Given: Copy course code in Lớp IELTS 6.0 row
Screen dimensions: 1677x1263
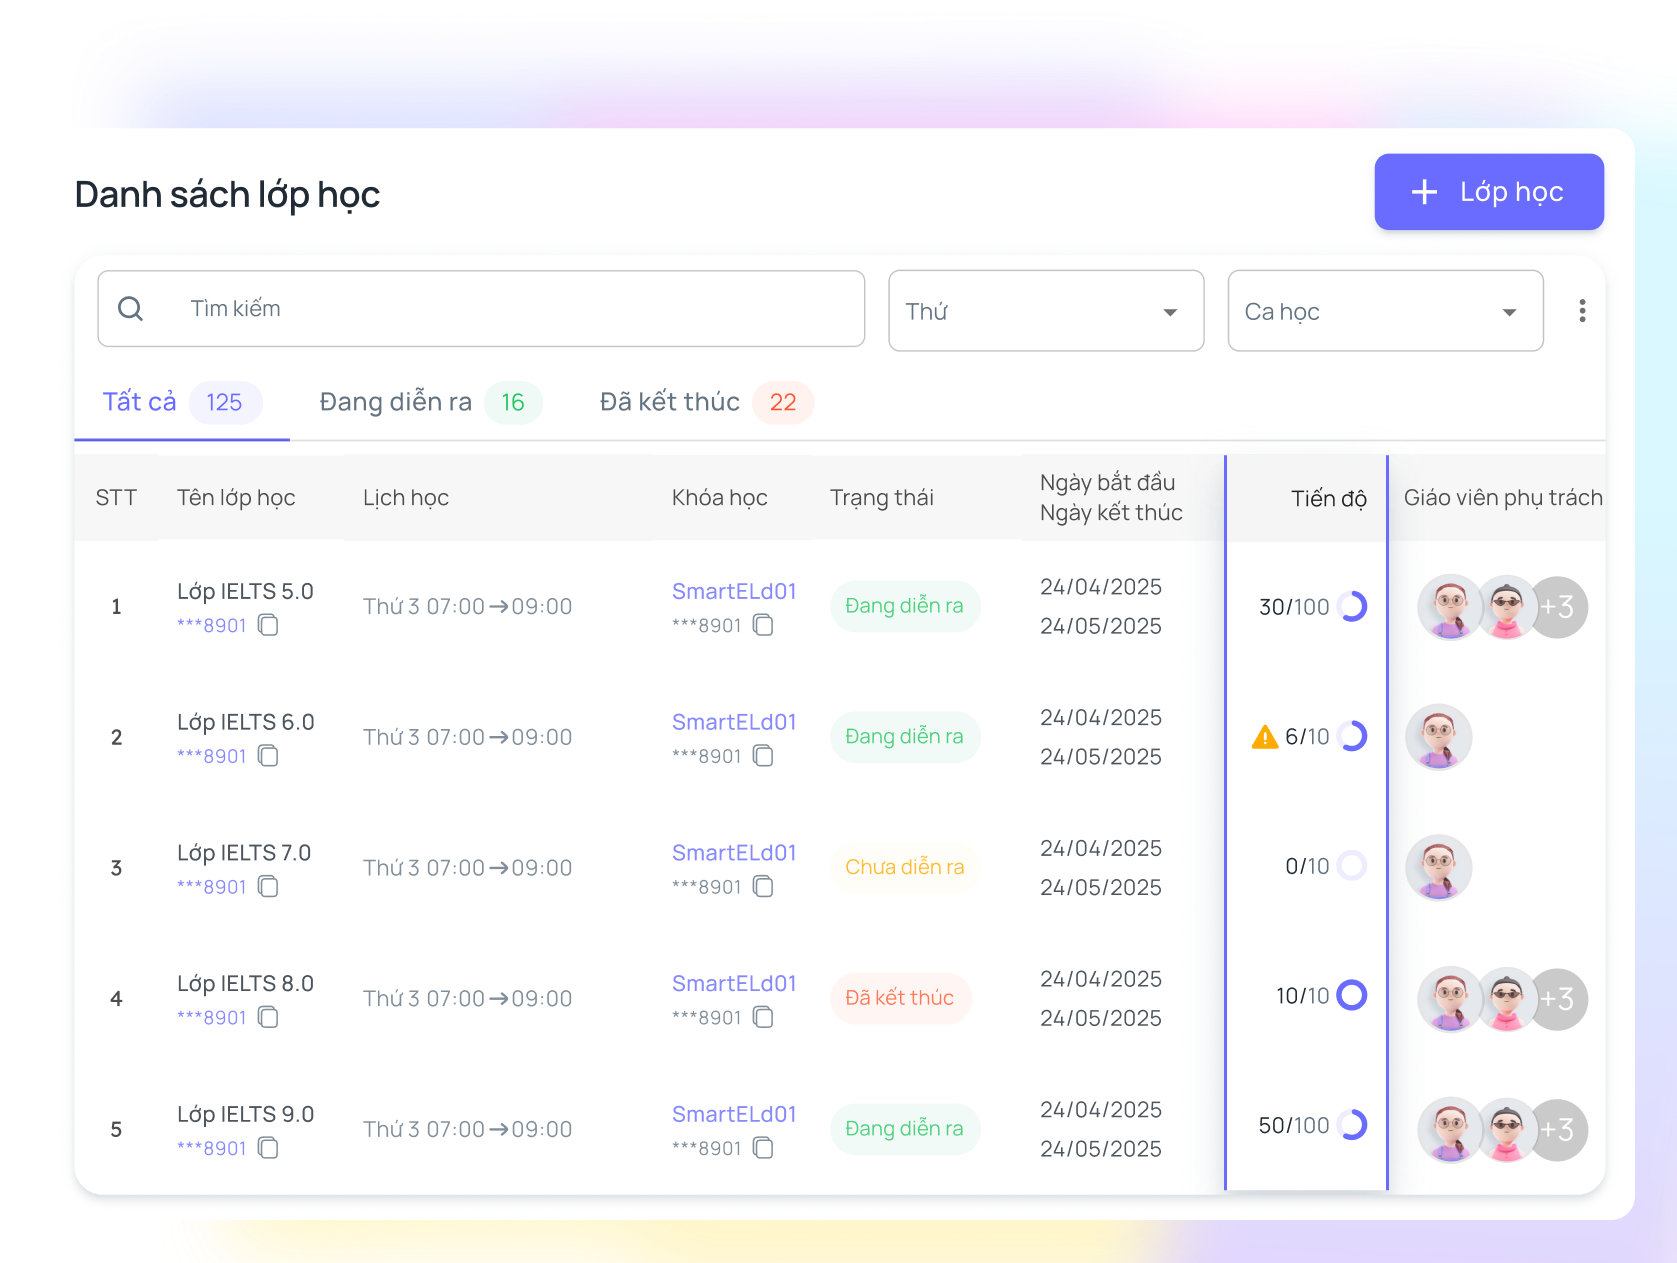Looking at the screenshot, I should coord(763,756).
